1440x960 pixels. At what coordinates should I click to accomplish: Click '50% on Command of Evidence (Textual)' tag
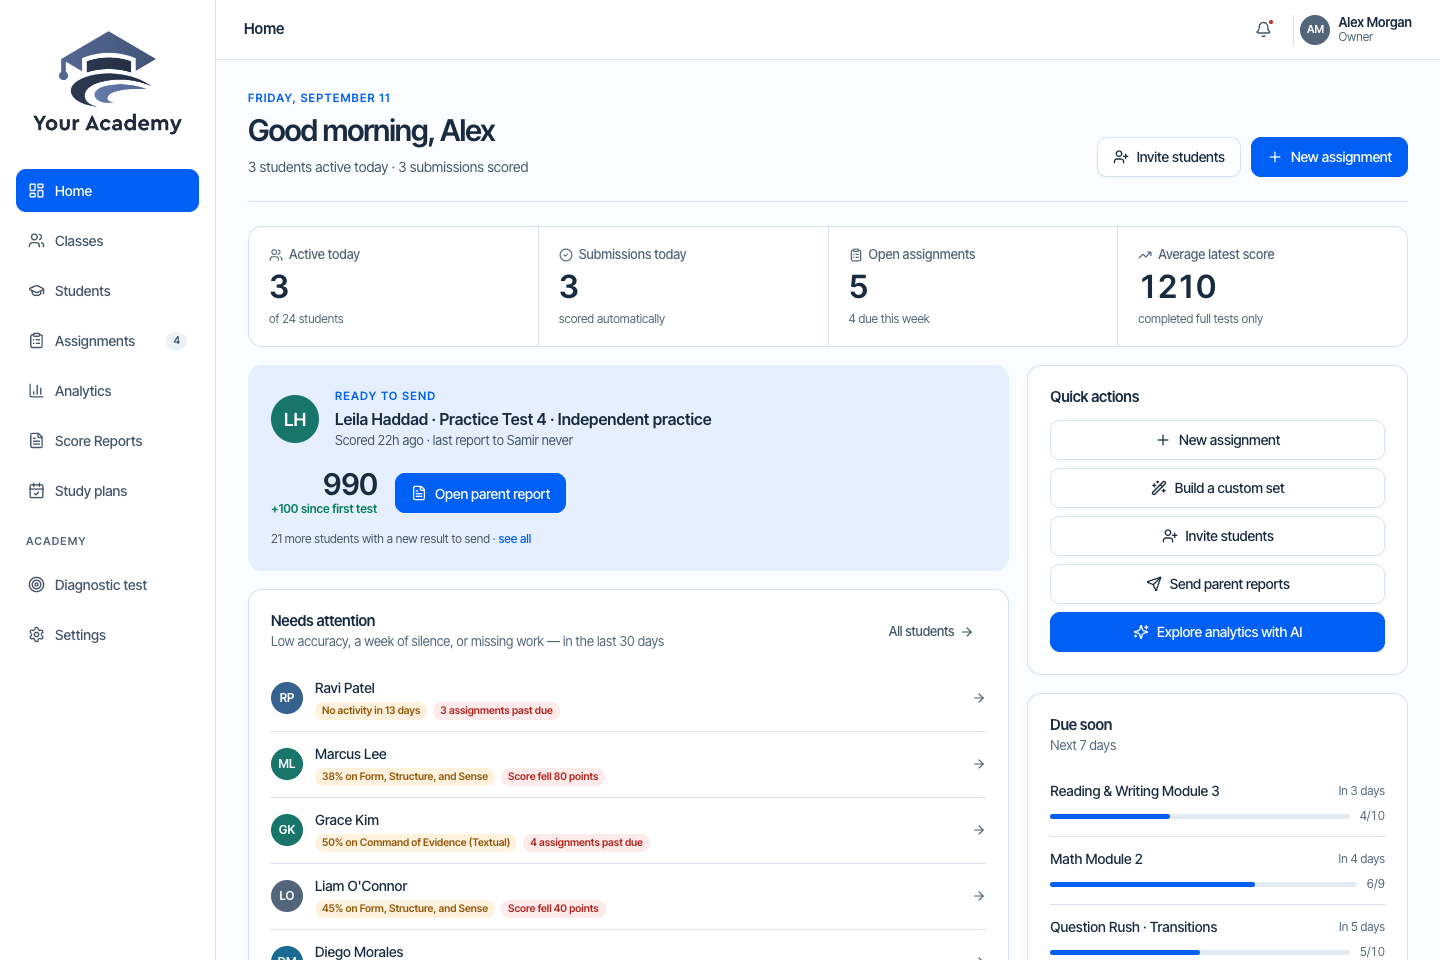[416, 843]
